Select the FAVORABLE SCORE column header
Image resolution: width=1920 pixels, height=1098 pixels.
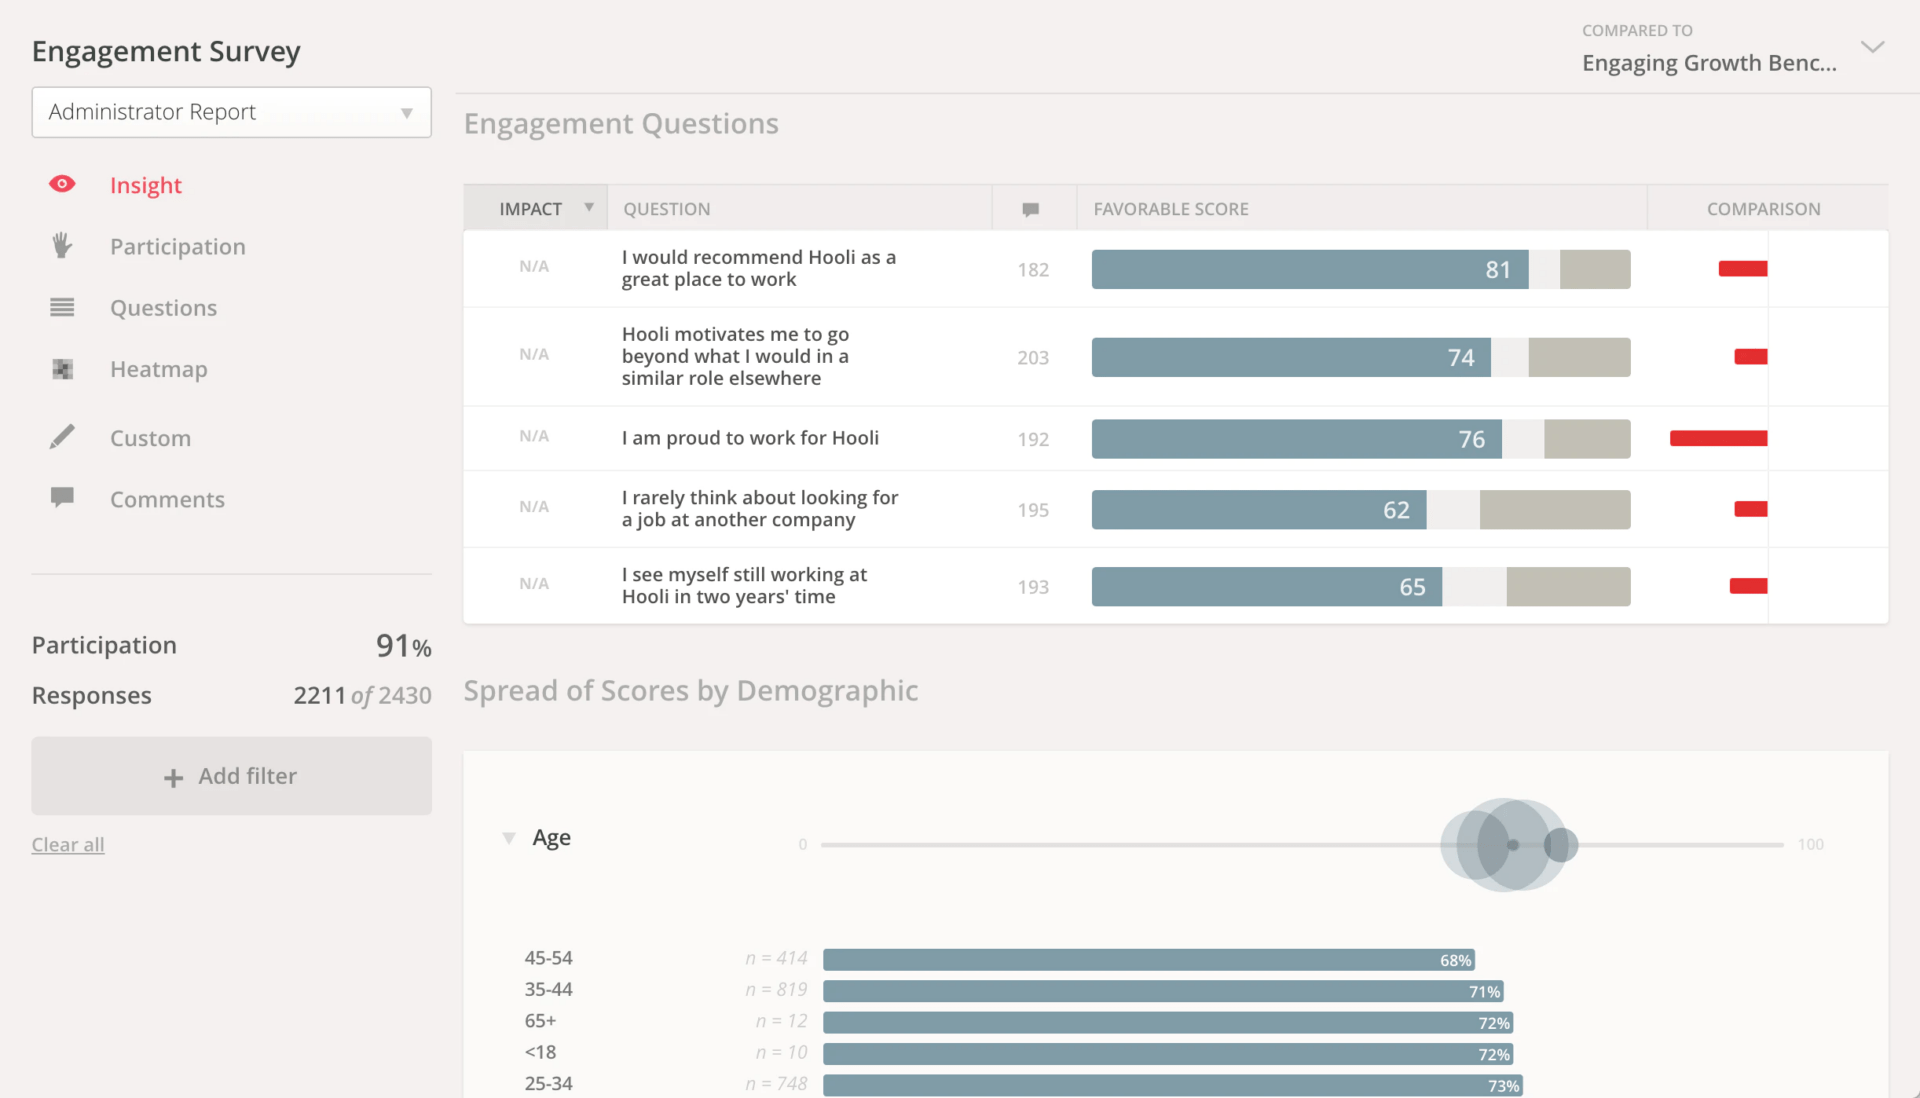(1170, 208)
